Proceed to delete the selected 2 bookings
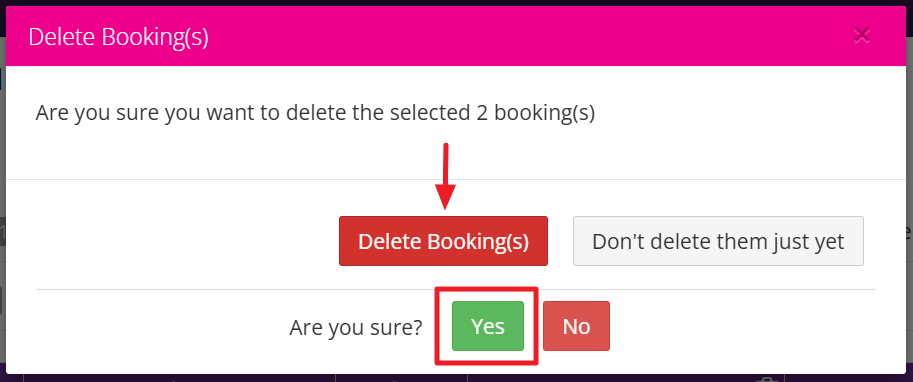 443,241
